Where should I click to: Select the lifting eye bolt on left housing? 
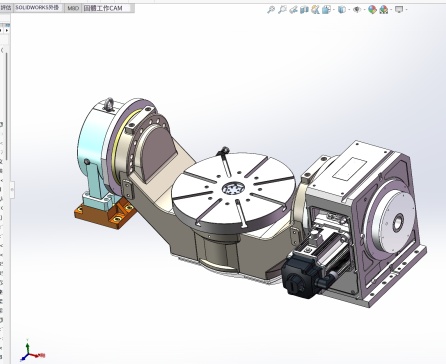(x=108, y=104)
